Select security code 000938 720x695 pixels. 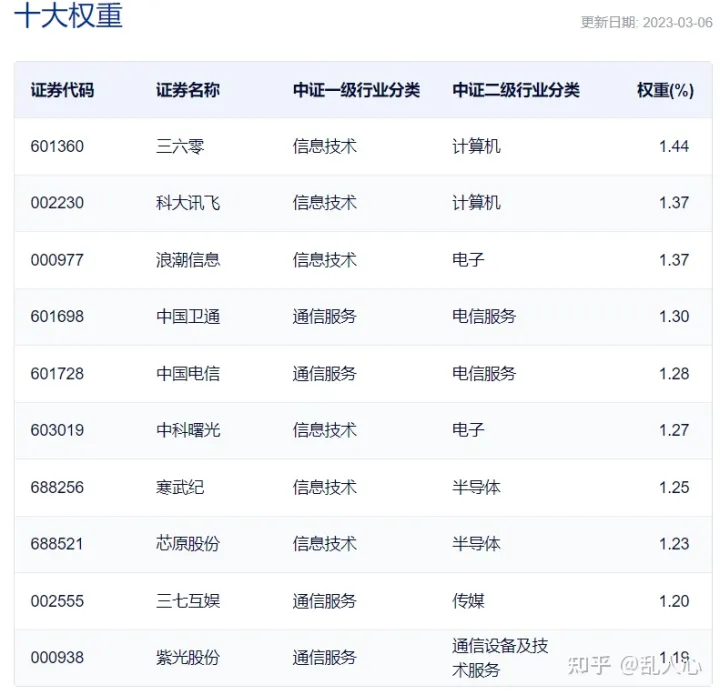57,658
